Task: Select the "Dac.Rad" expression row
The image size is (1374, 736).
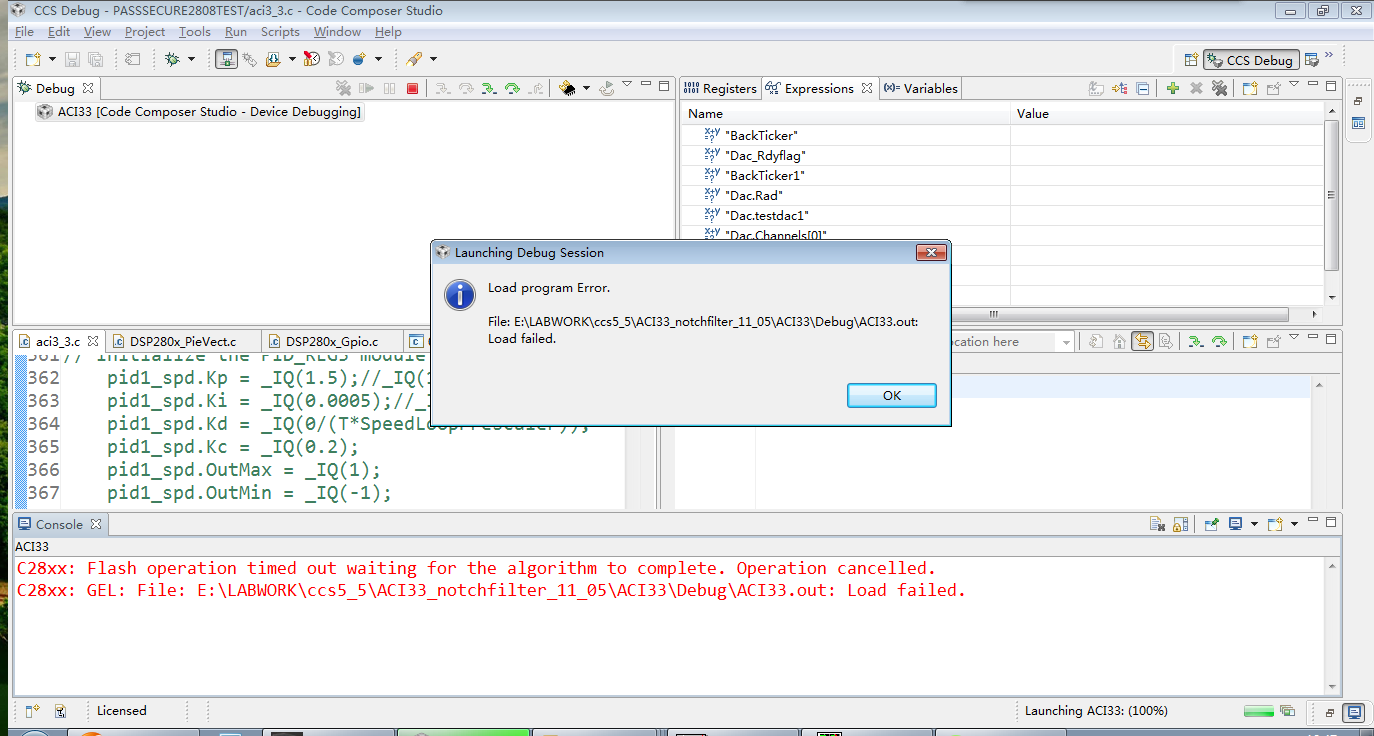Action: click(x=1003, y=195)
